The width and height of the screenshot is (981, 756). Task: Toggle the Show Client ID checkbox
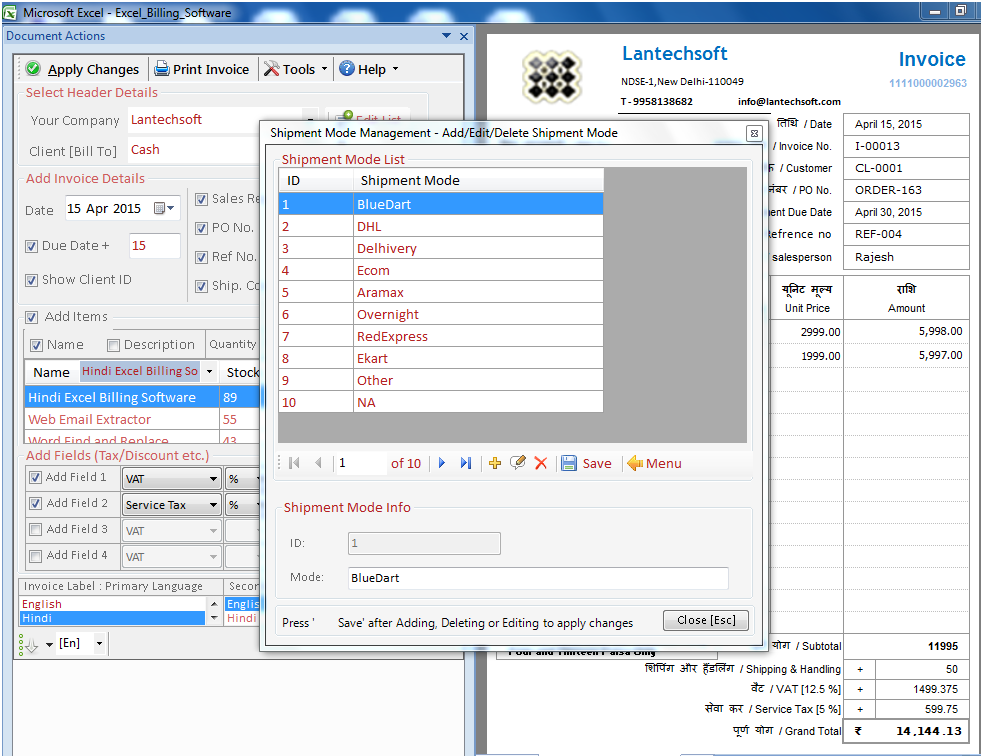point(31,280)
